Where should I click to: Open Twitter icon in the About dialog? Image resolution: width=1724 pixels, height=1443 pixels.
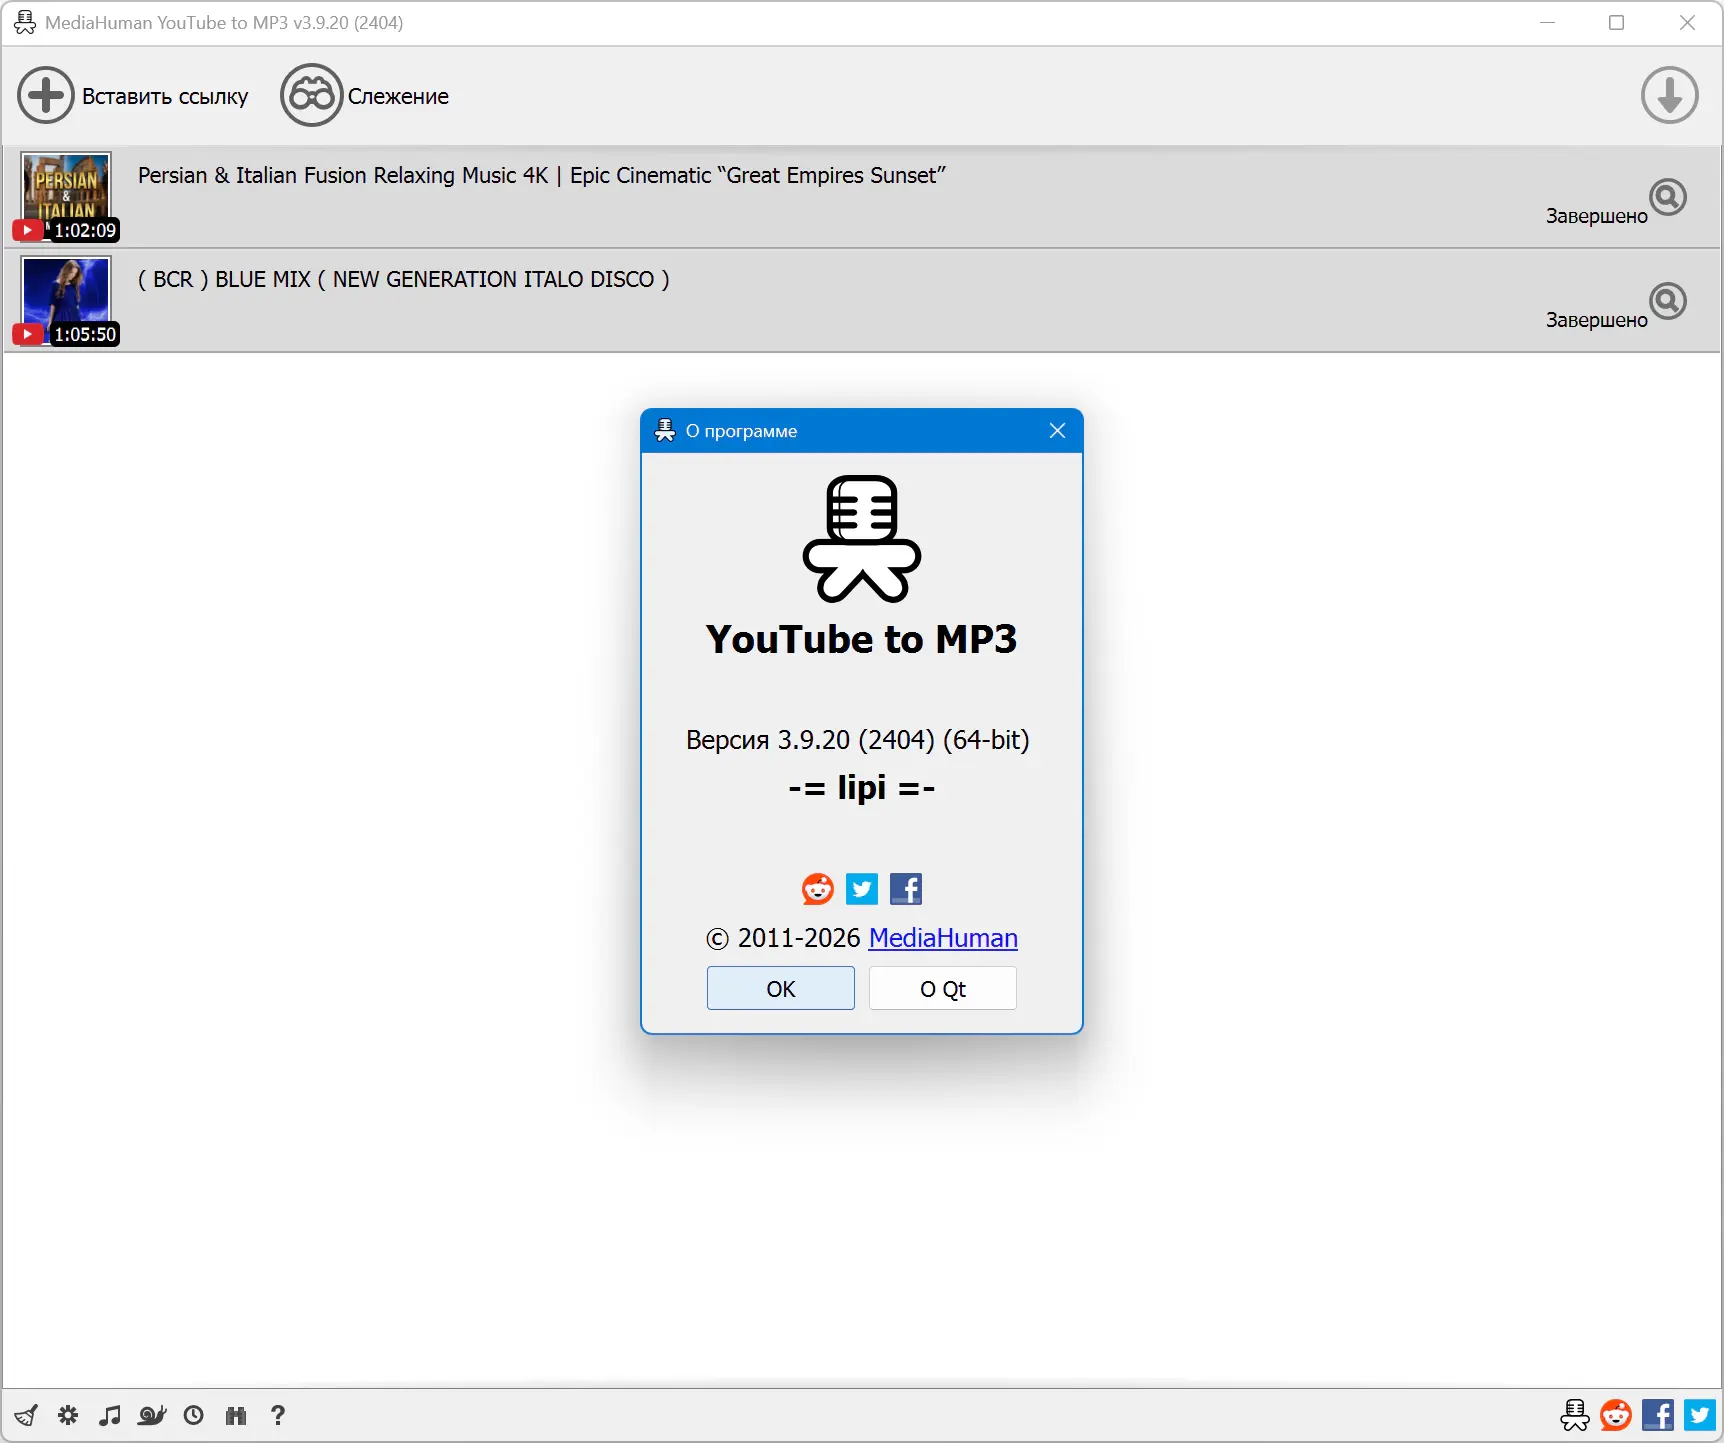tap(862, 889)
